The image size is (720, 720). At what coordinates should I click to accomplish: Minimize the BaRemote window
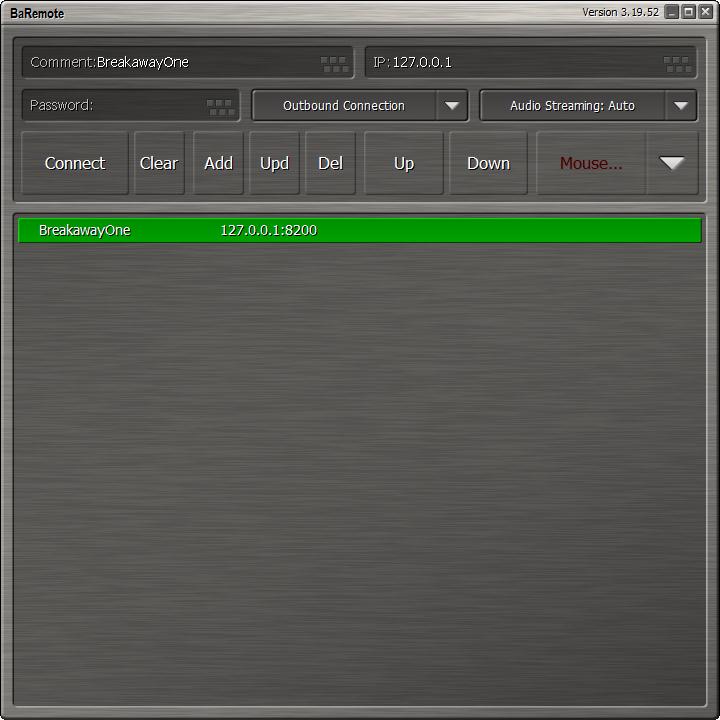tap(672, 12)
